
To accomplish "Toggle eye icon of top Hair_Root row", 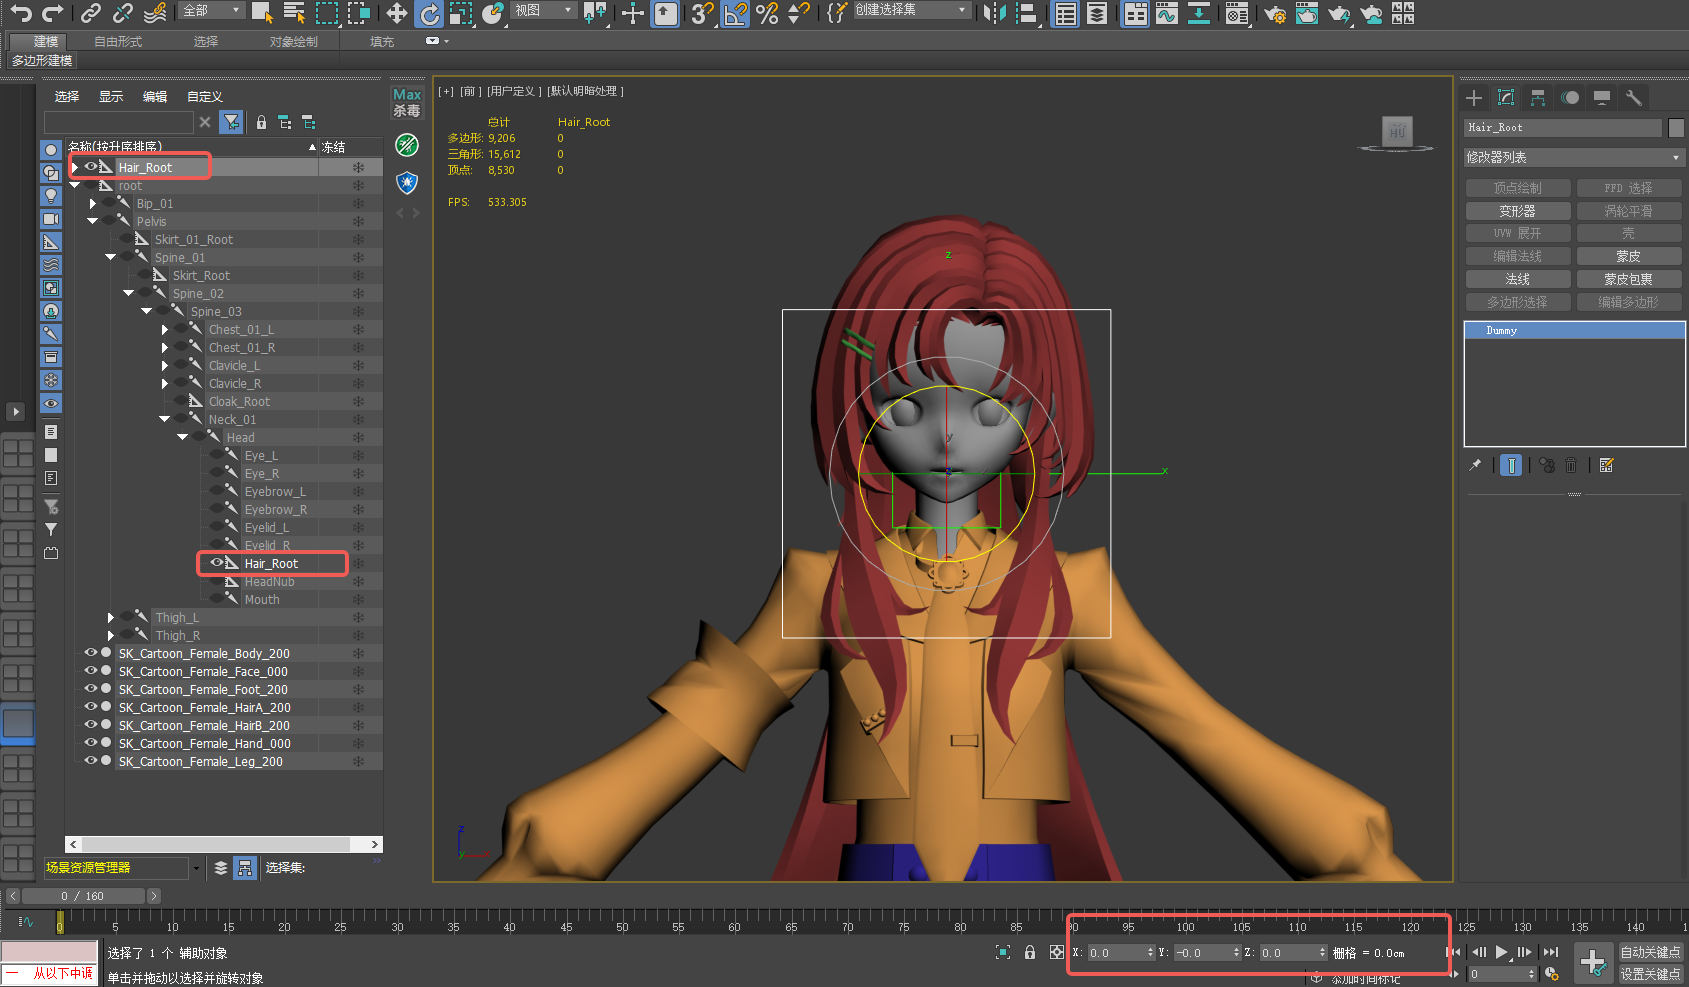I will tap(91, 166).
